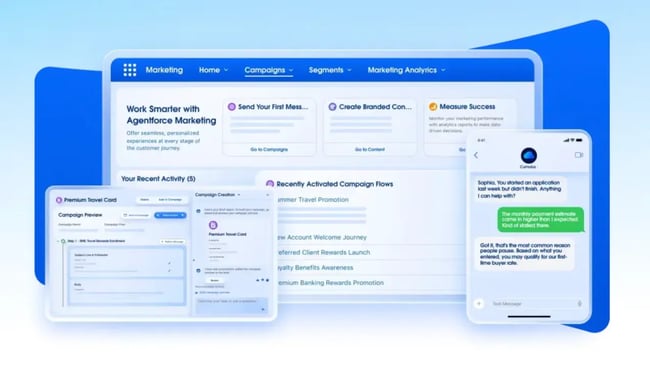Click the Create Branded Content card icon
The width and height of the screenshot is (650, 370).
coord(332,107)
